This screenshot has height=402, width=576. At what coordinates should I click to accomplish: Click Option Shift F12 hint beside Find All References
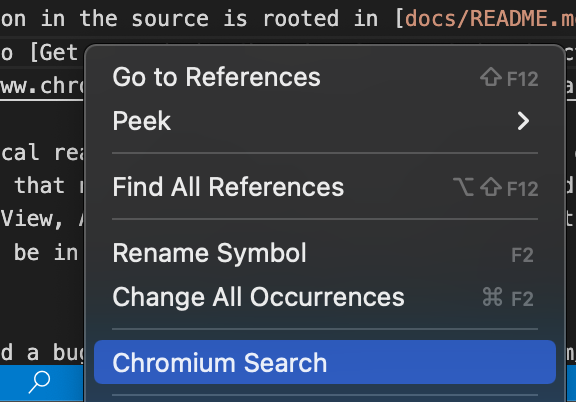pyautogui.click(x=496, y=188)
